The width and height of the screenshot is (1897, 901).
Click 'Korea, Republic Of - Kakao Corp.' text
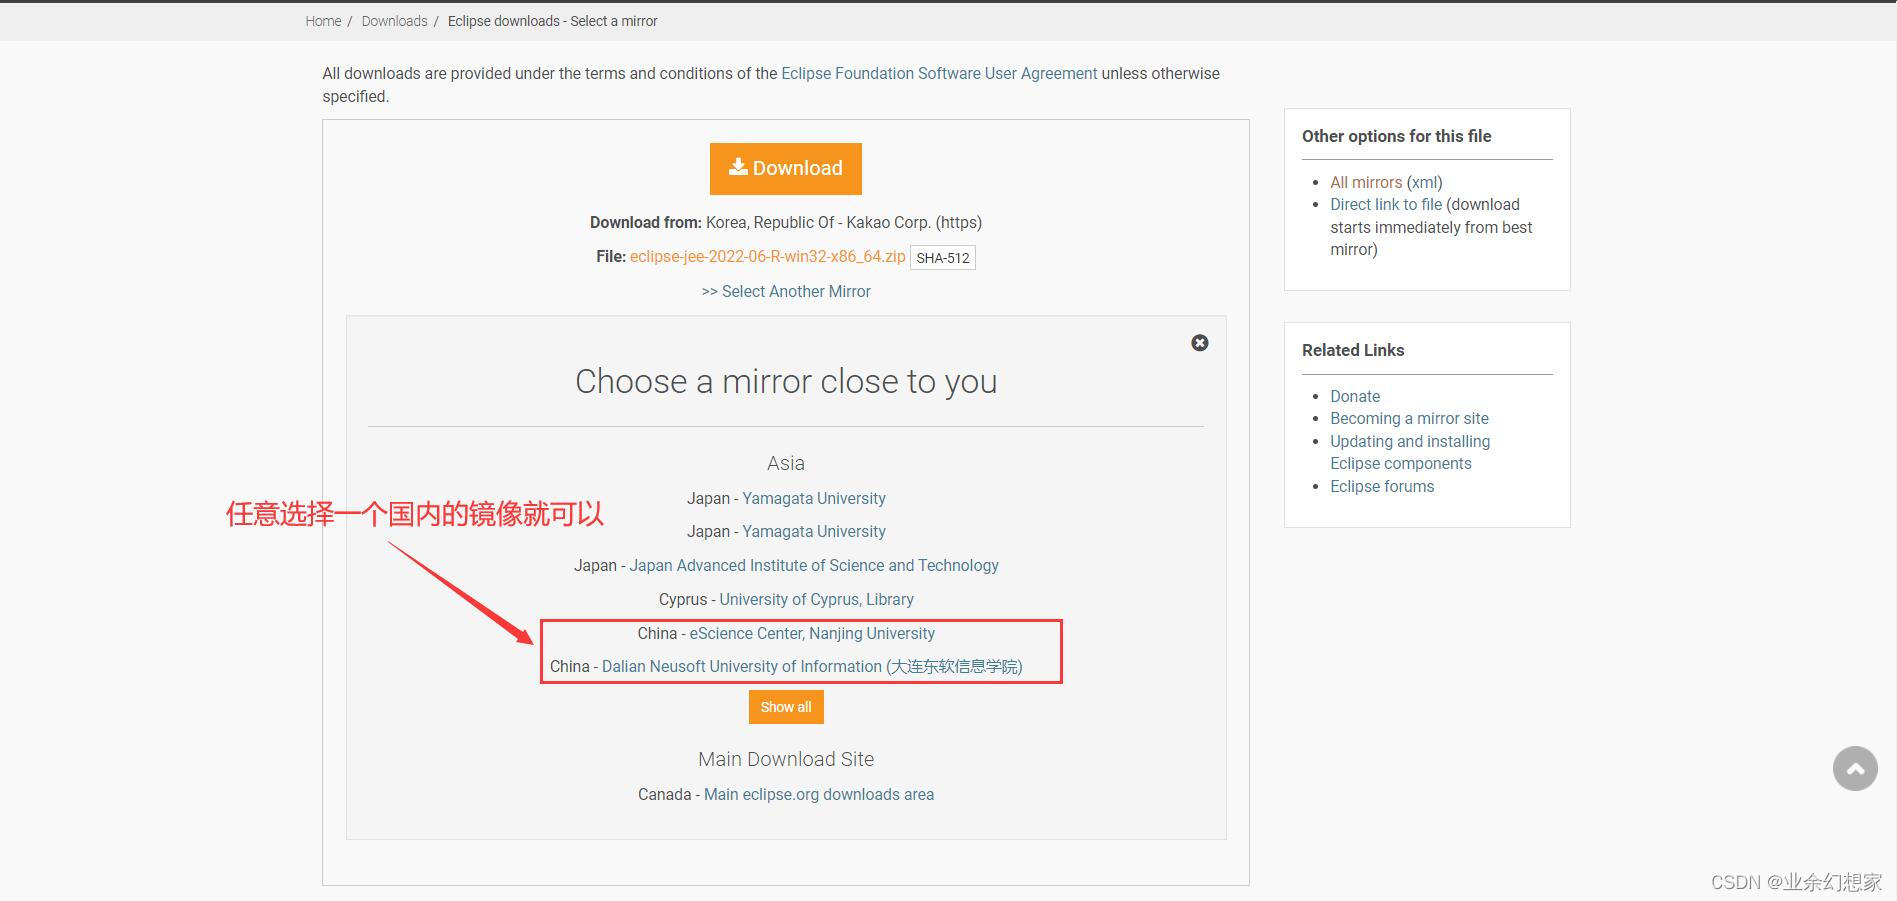(x=818, y=222)
